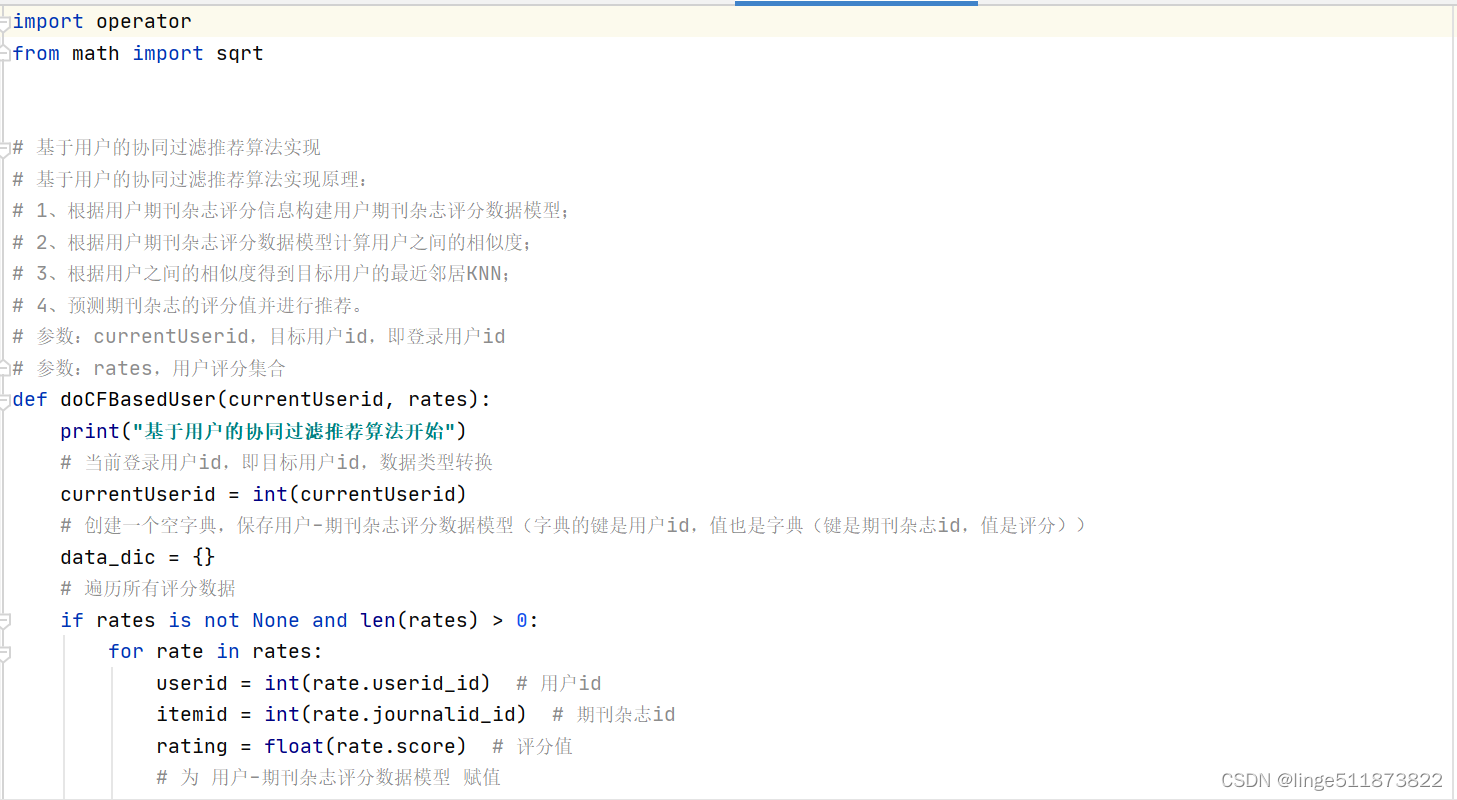Click comment '# 4、预测期刊杂志的评分值并进行推荐。'
This screenshot has width=1457, height=800.
(189, 305)
